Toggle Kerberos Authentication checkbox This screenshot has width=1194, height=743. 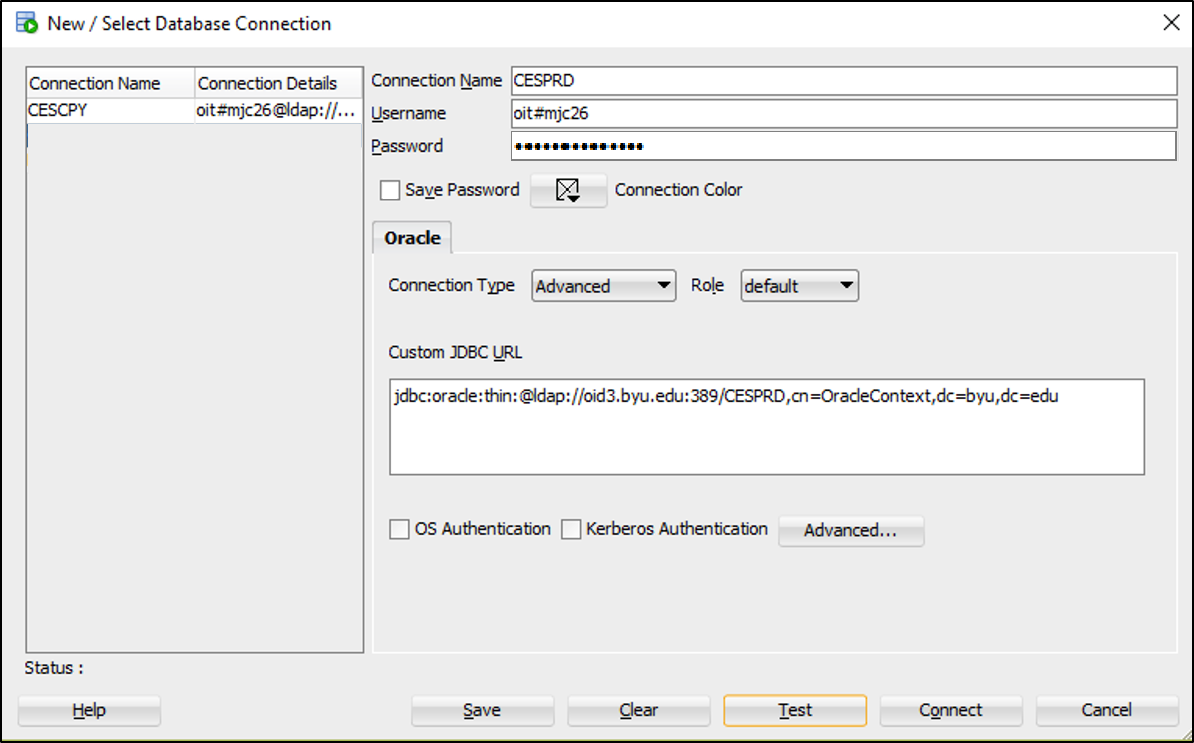tap(571, 529)
